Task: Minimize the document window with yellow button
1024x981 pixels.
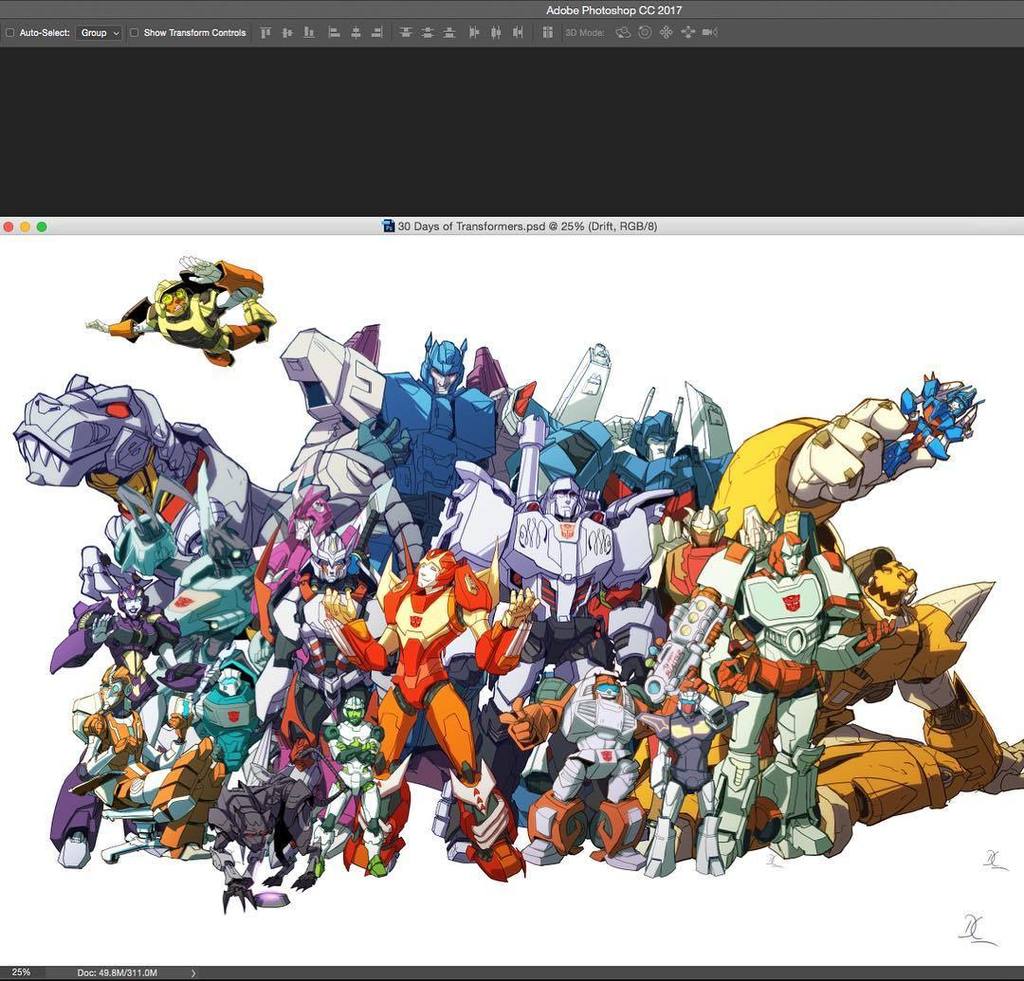Action: [25, 227]
